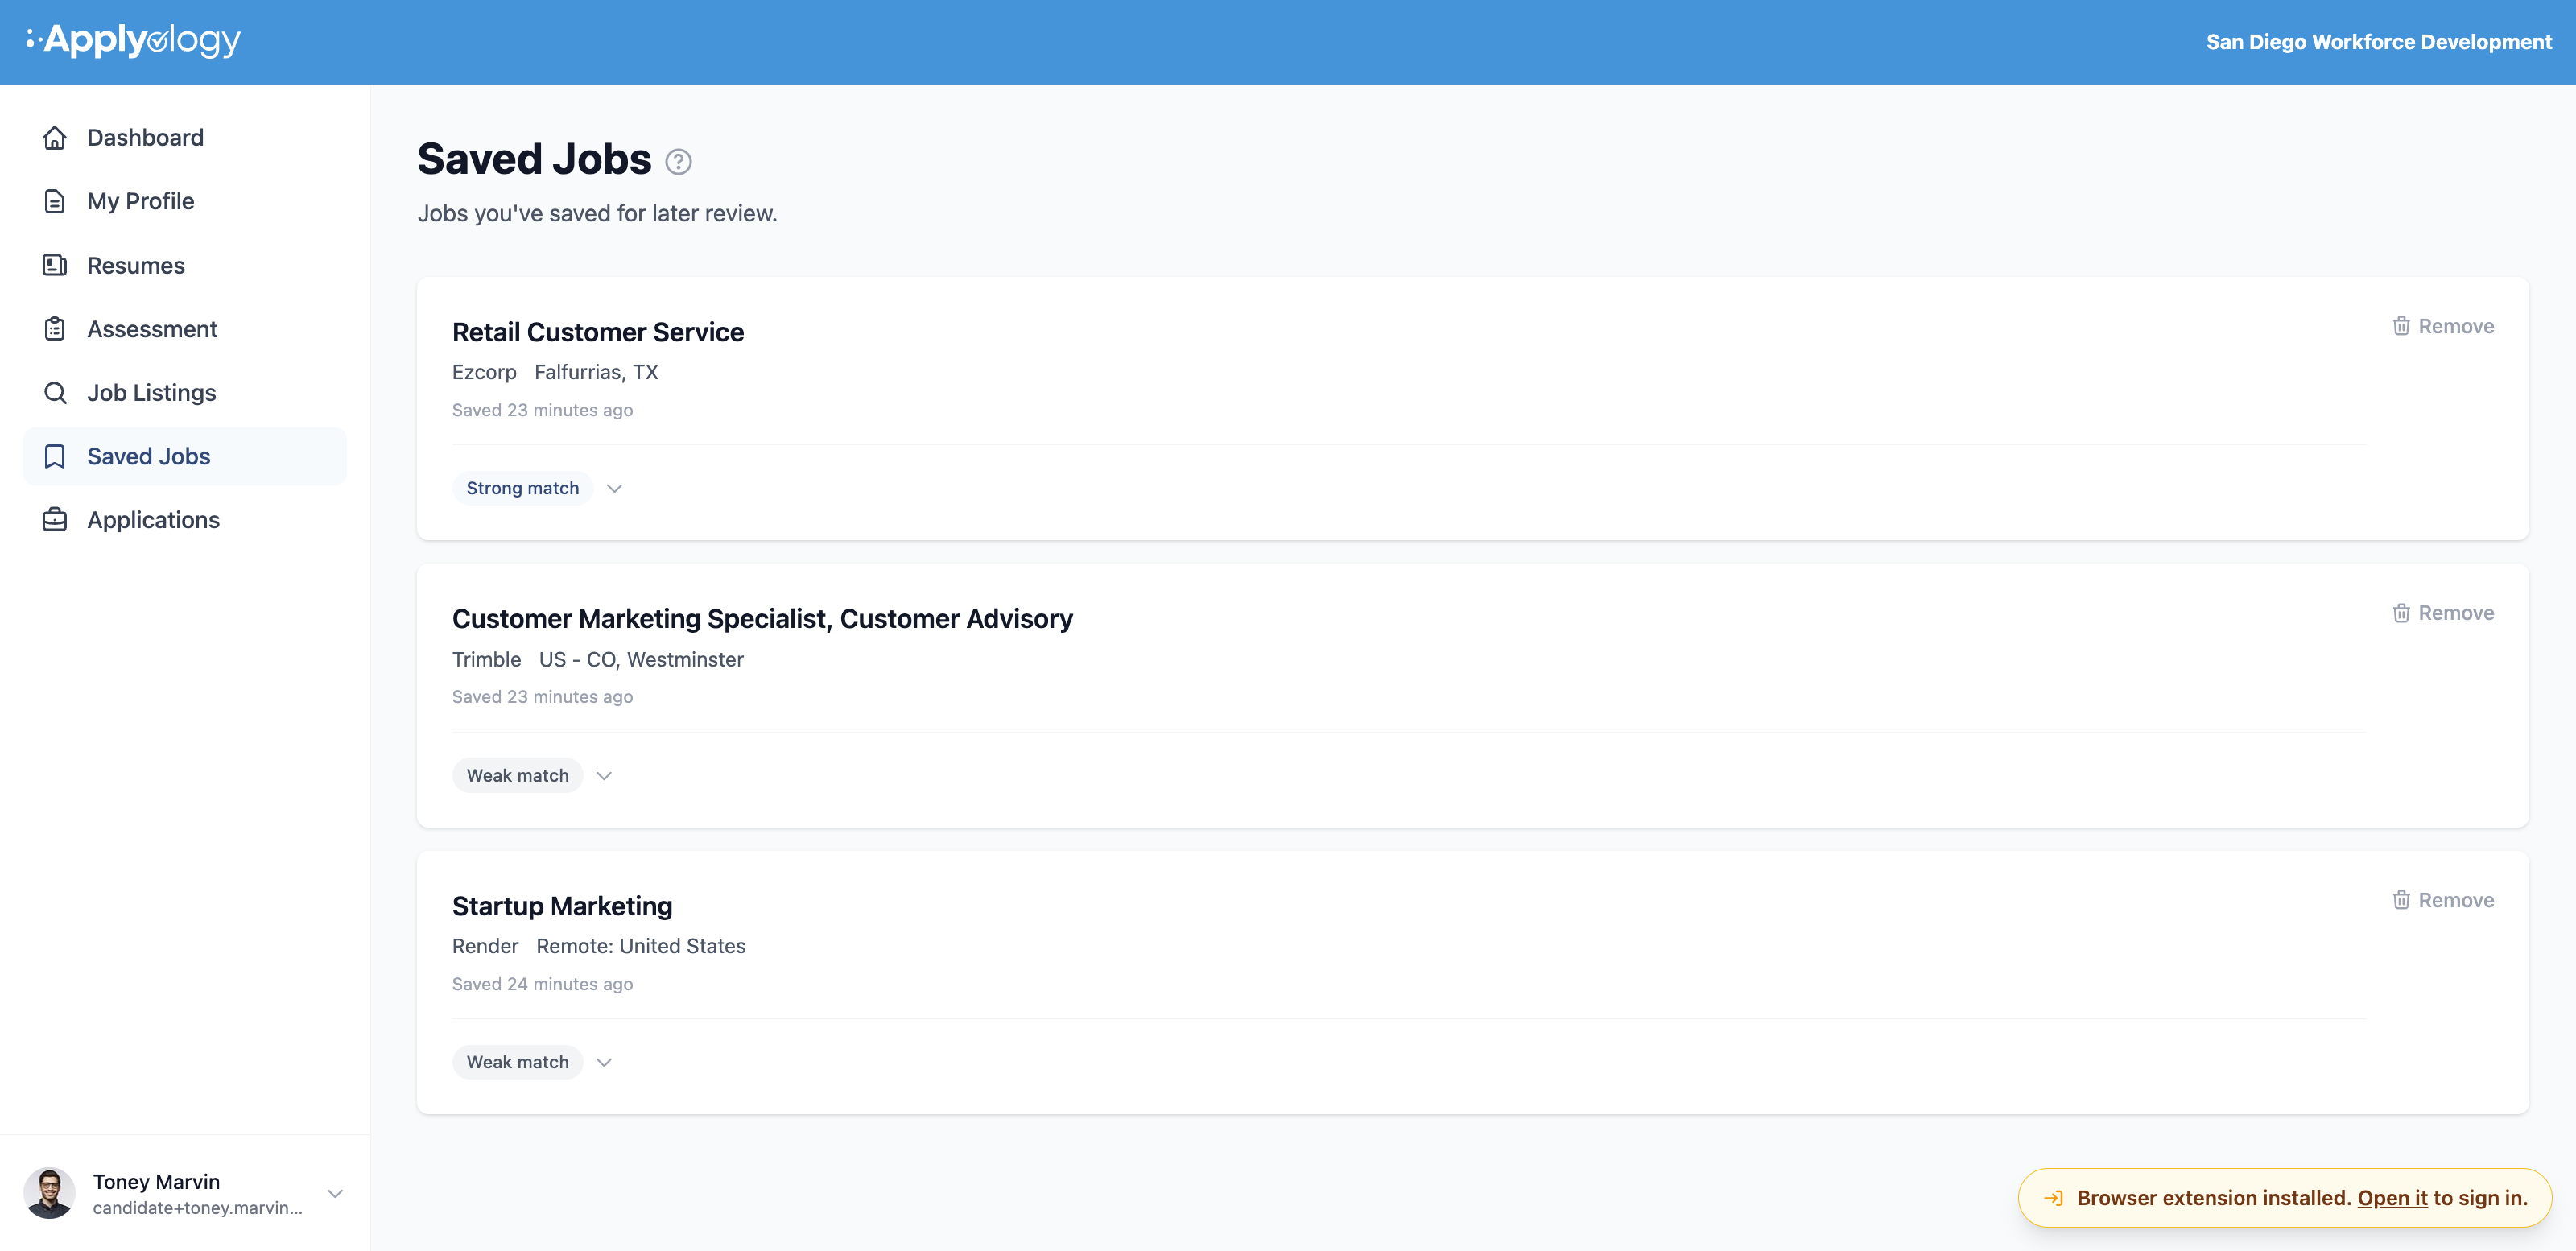Open the Applications page
2576x1251 pixels.
pyautogui.click(x=185, y=520)
